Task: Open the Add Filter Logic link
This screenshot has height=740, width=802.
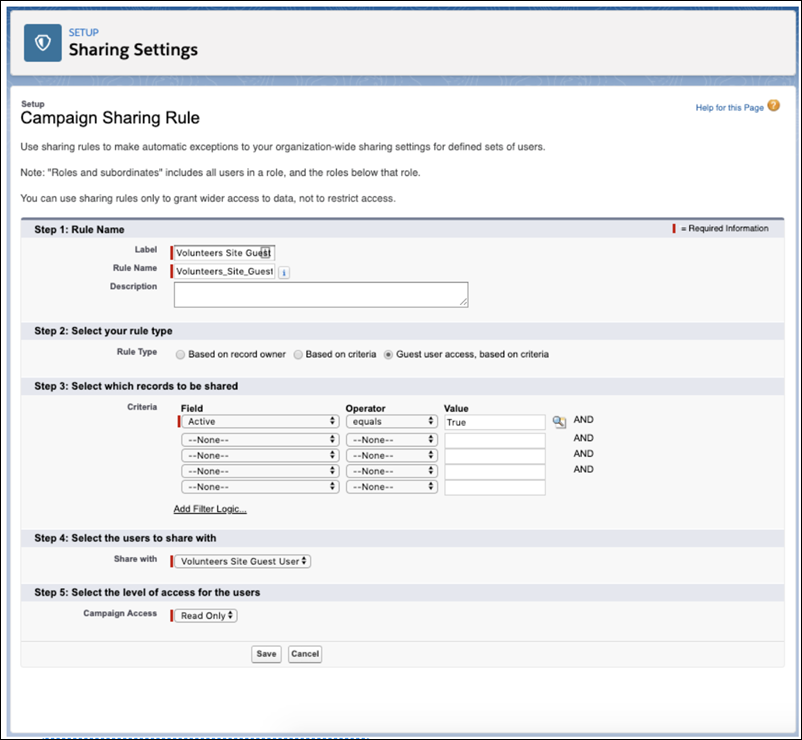Action: (x=210, y=509)
